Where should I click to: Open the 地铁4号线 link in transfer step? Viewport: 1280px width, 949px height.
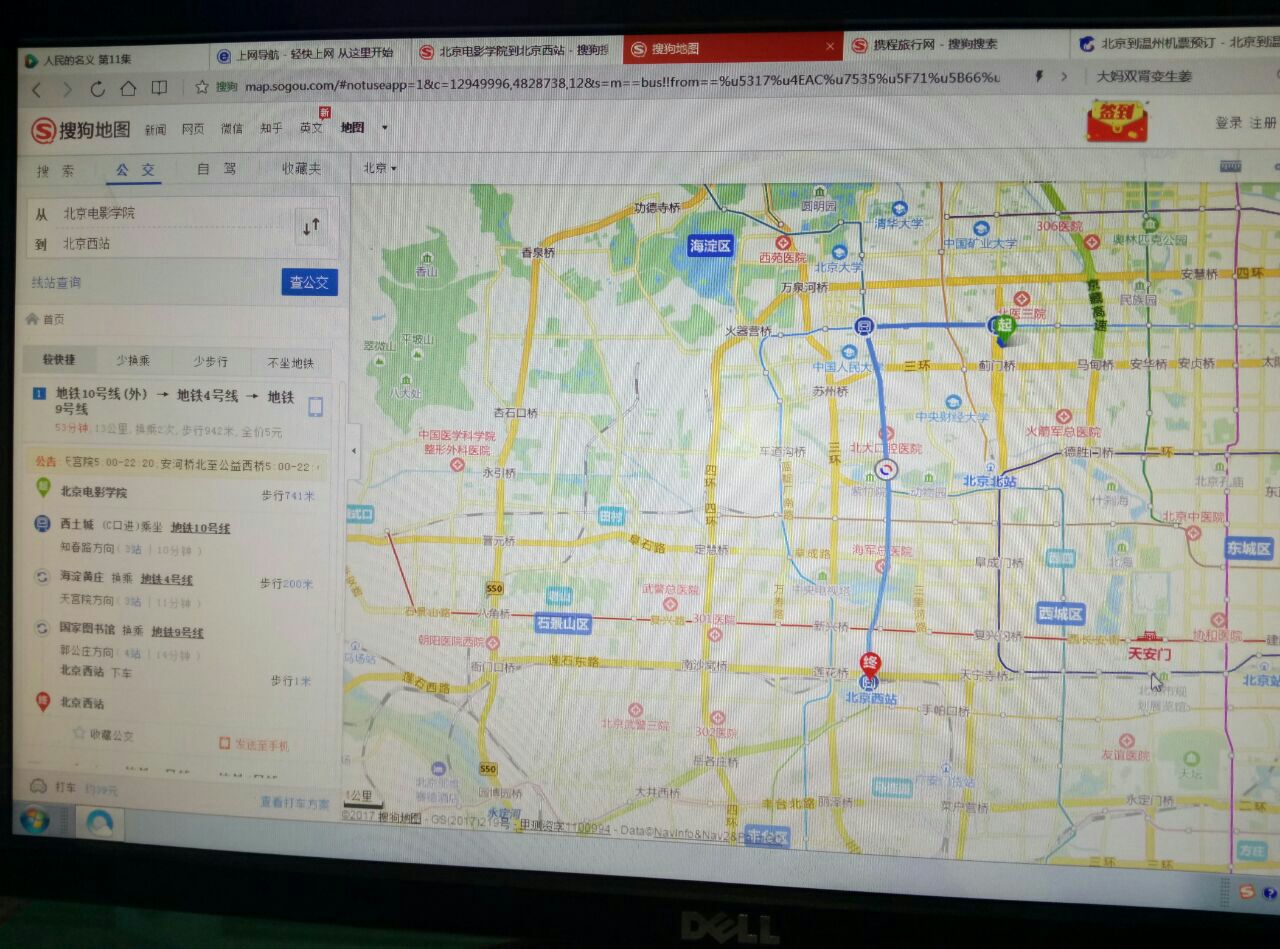167,580
